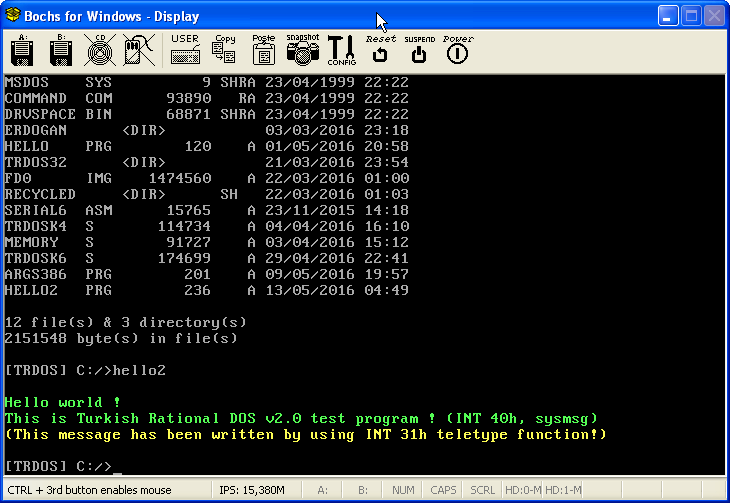Click the HD:0-M status indicator

pyautogui.click(x=523, y=490)
